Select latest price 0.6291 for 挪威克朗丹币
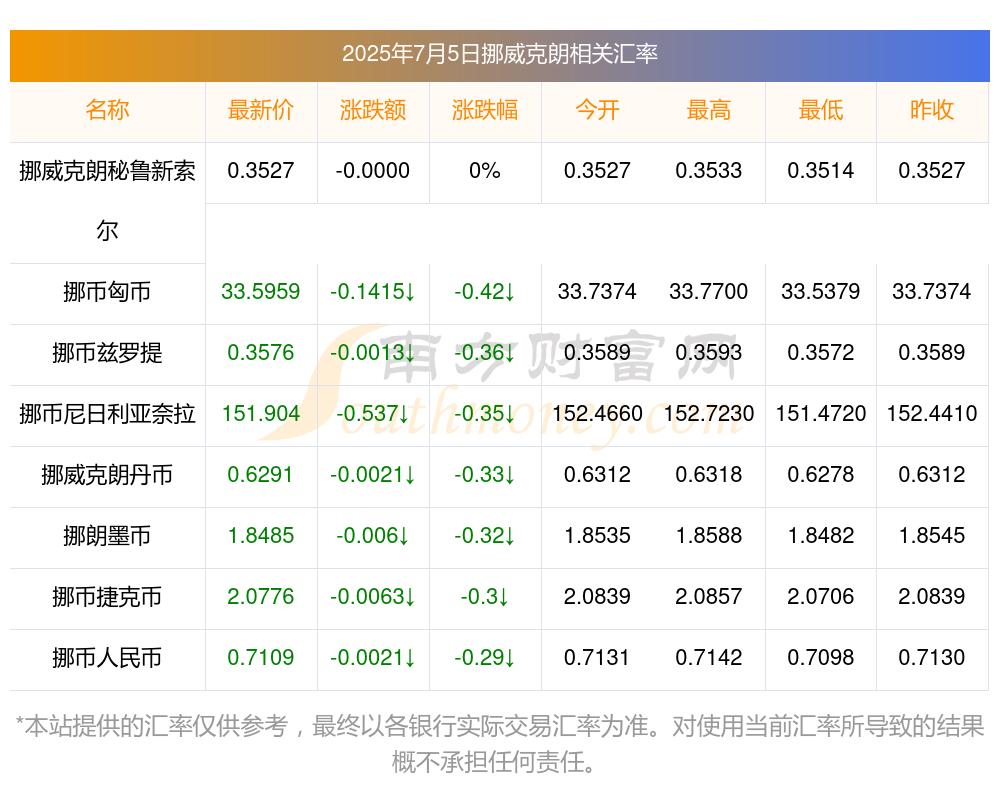 click(260, 475)
